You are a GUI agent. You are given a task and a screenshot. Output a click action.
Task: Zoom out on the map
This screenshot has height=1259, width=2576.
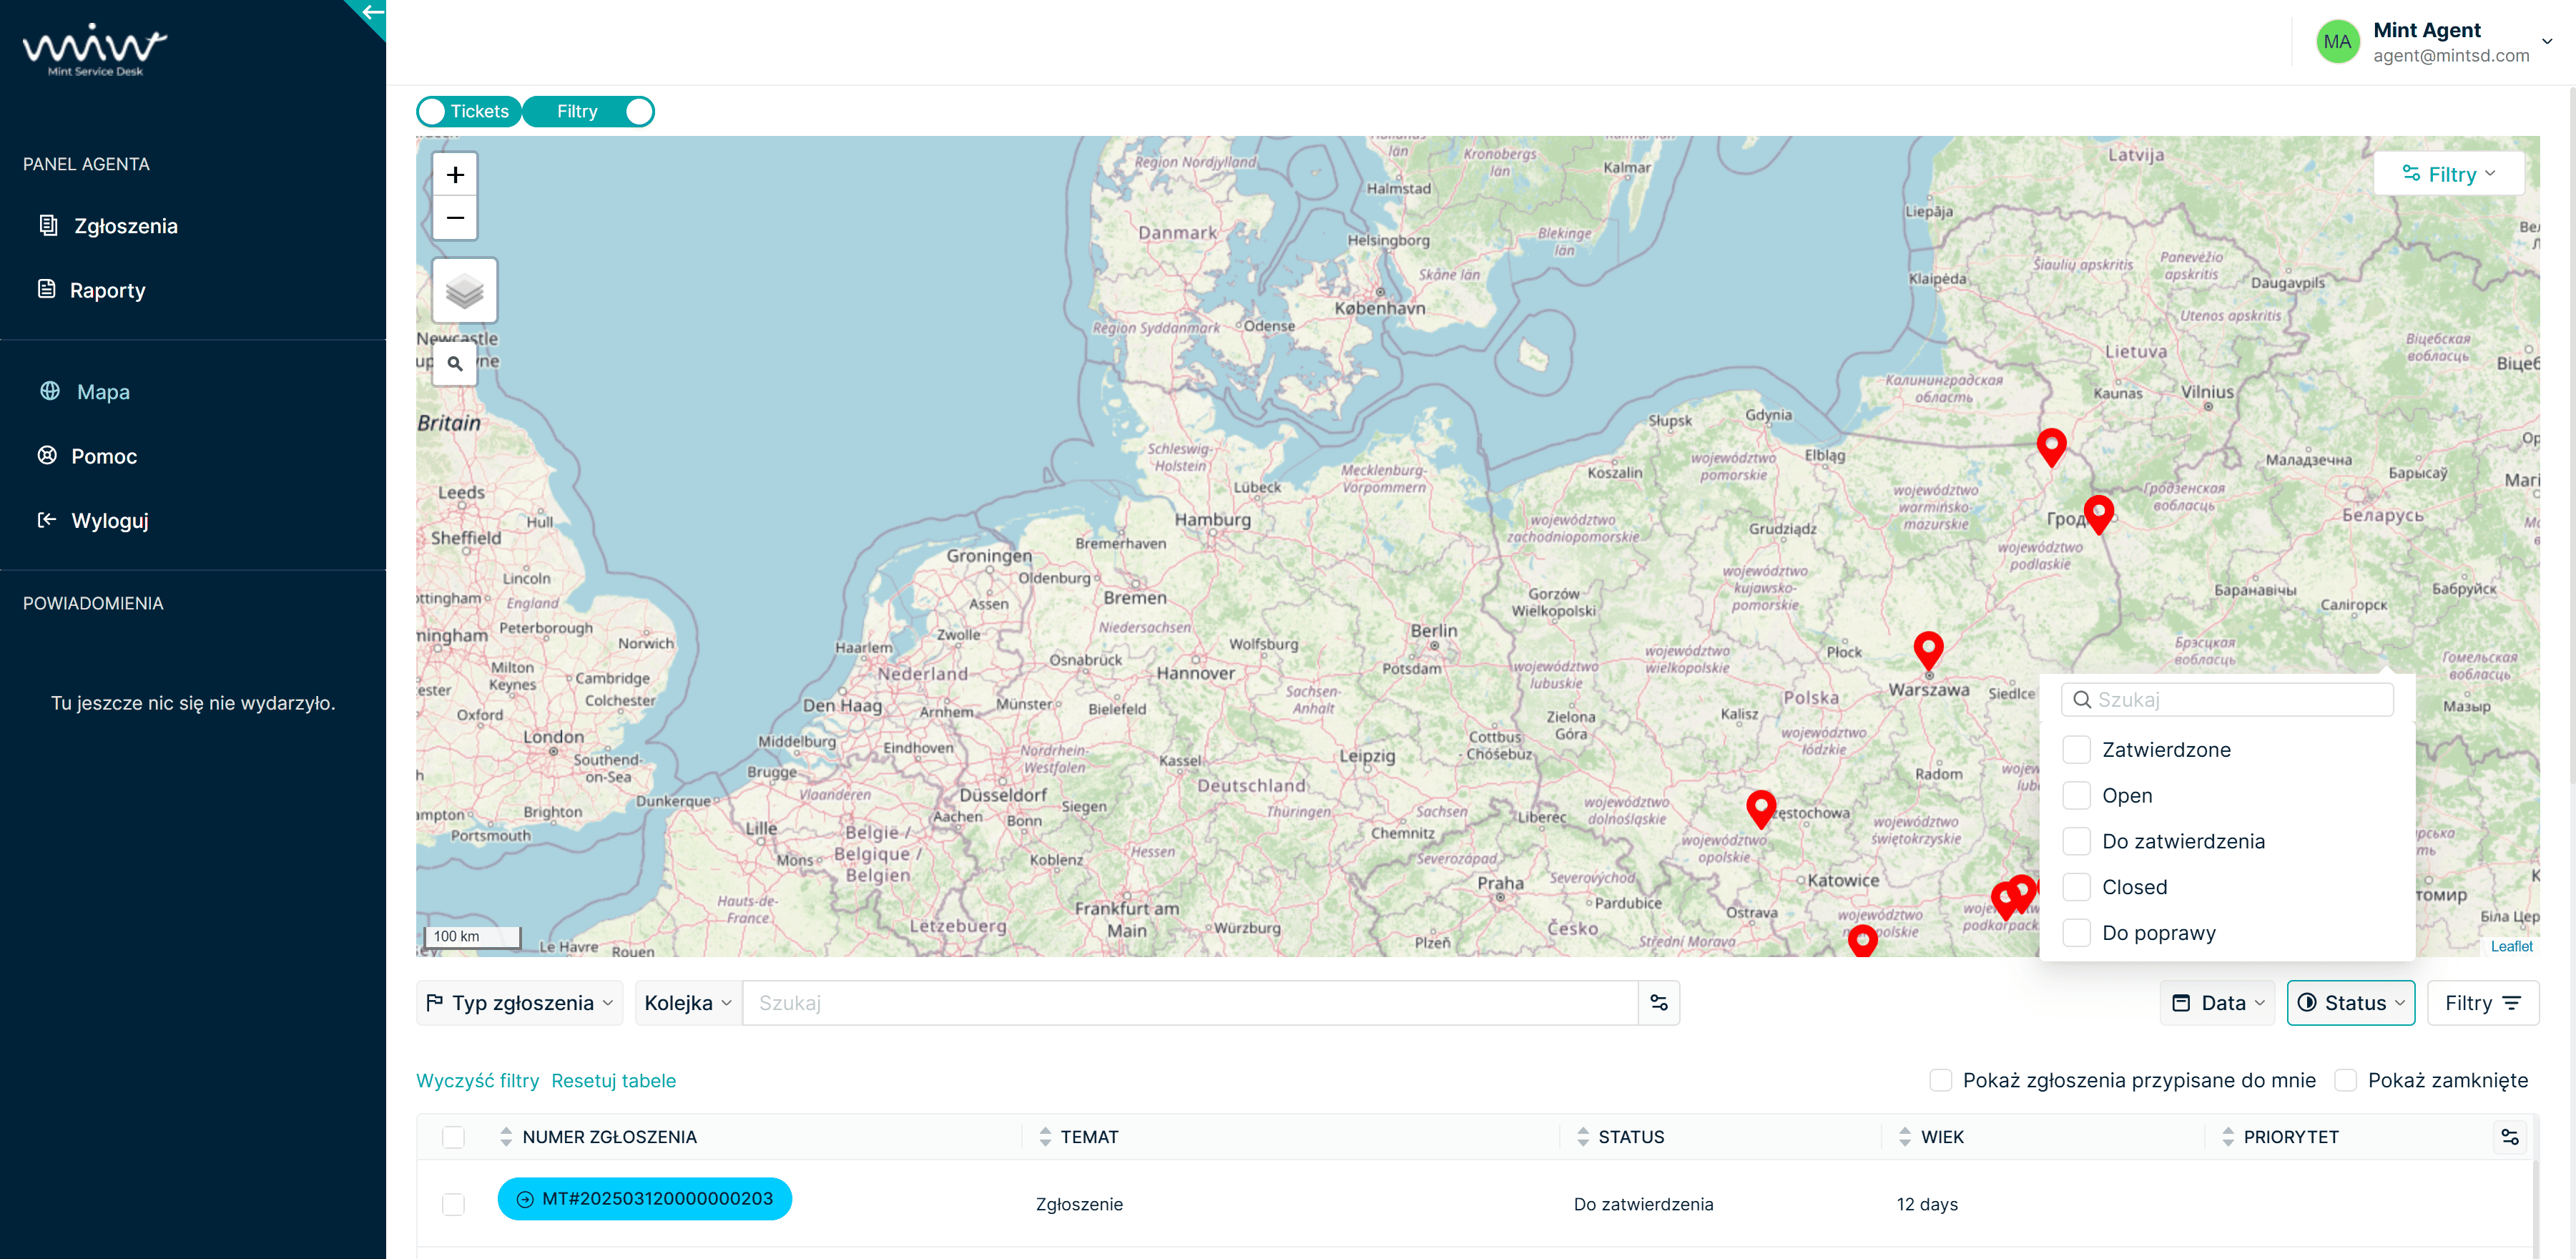pos(455,218)
